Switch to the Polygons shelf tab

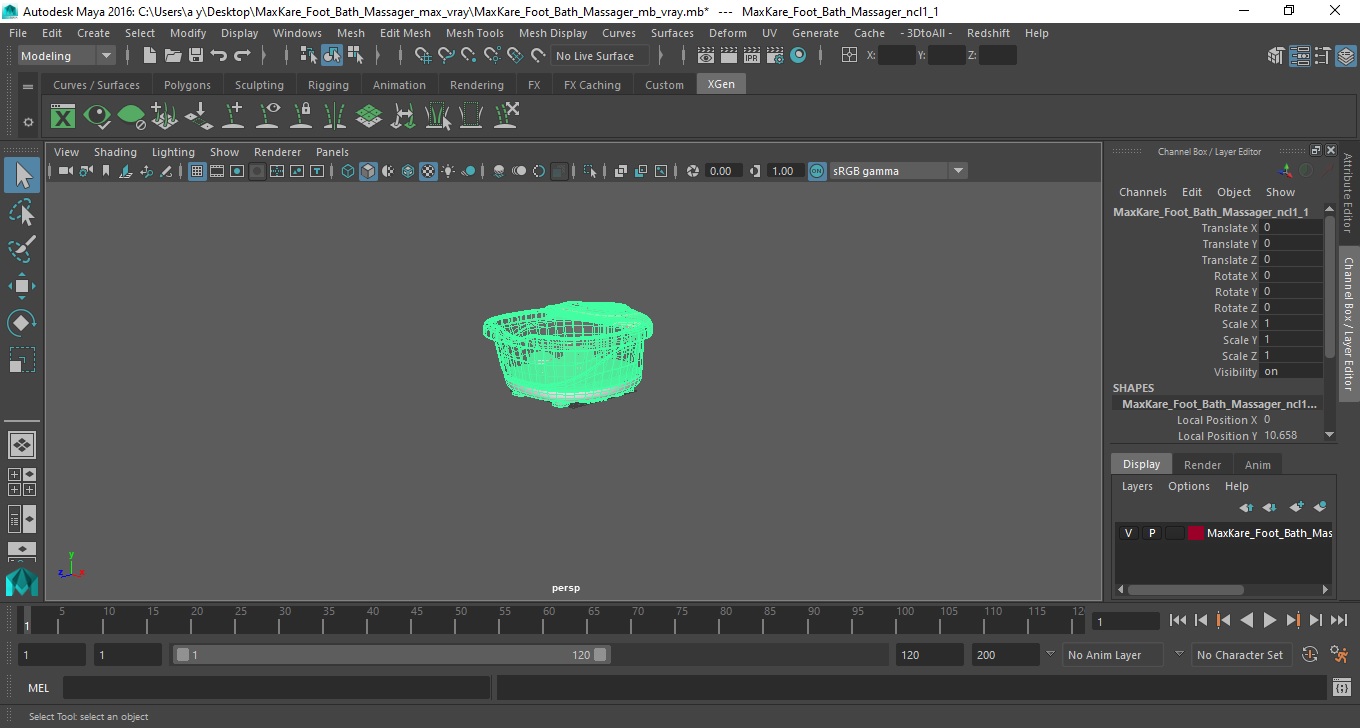[187, 85]
